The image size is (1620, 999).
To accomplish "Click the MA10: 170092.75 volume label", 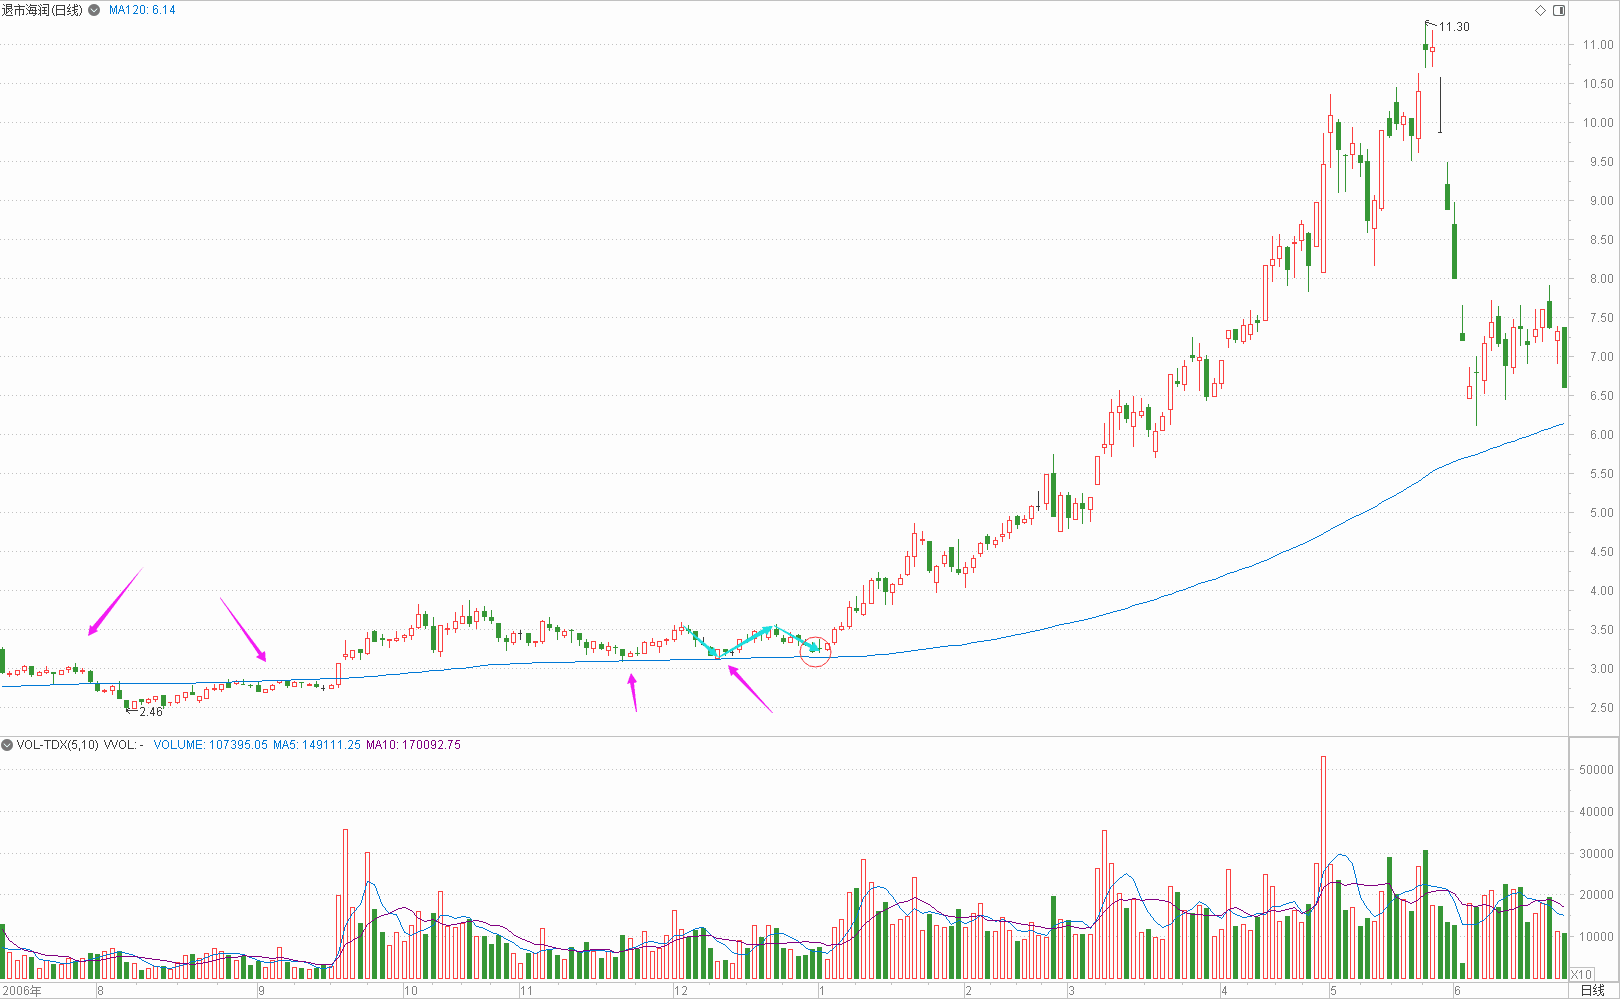I will pos(413,745).
